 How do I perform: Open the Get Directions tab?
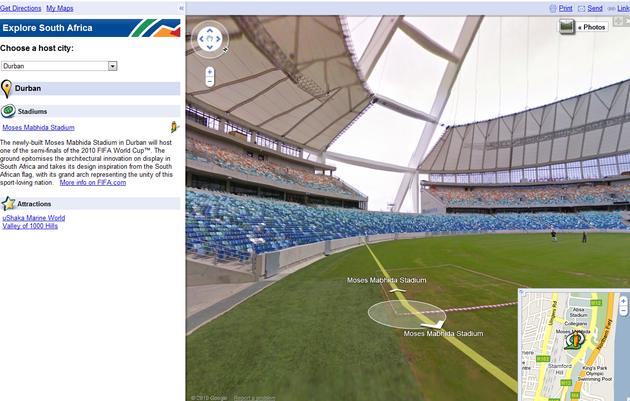(20, 8)
